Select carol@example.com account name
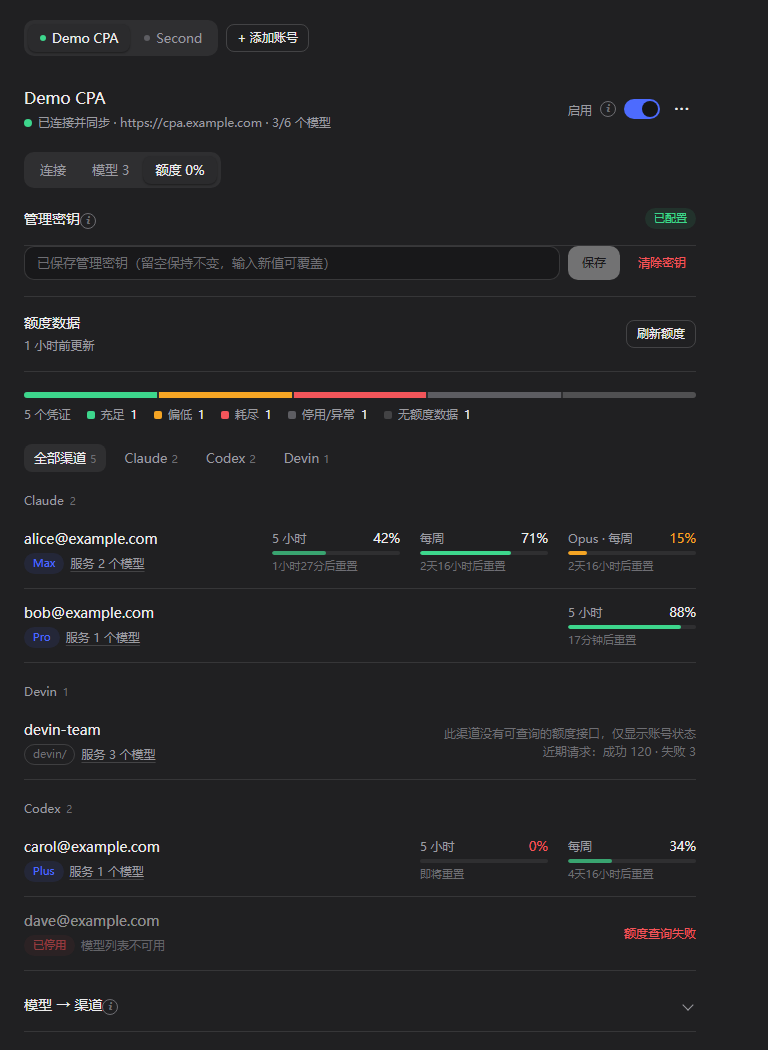This screenshot has height=1050, width=768. [92, 846]
